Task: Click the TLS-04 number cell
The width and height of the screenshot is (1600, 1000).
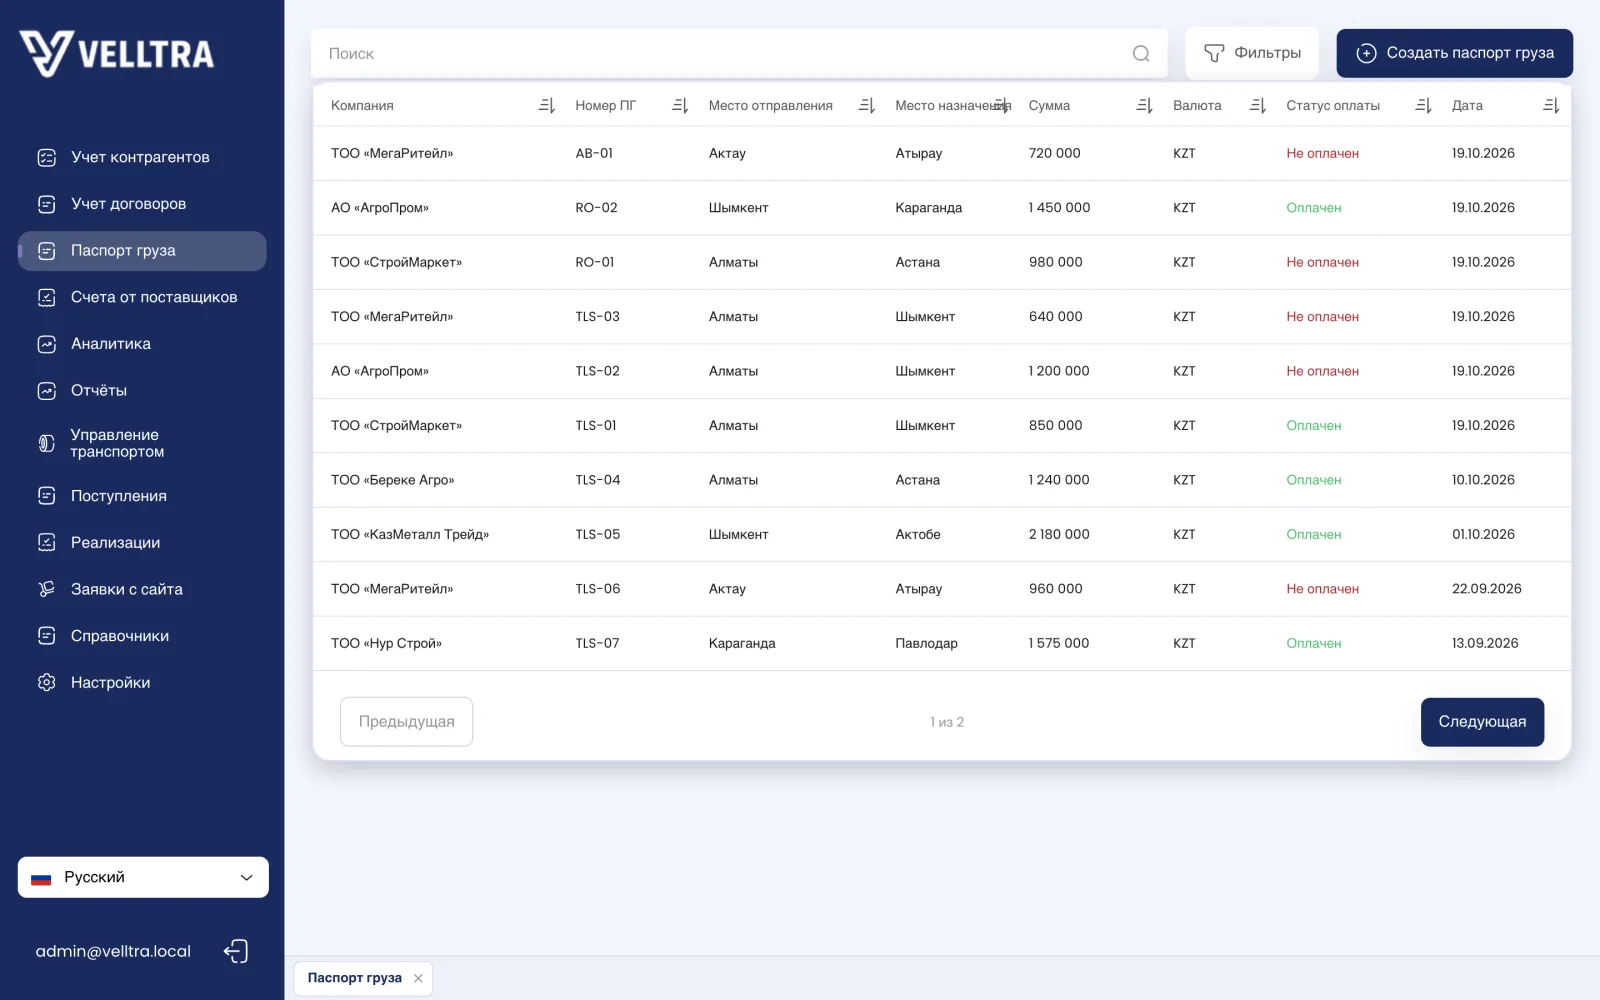Action: coord(598,480)
